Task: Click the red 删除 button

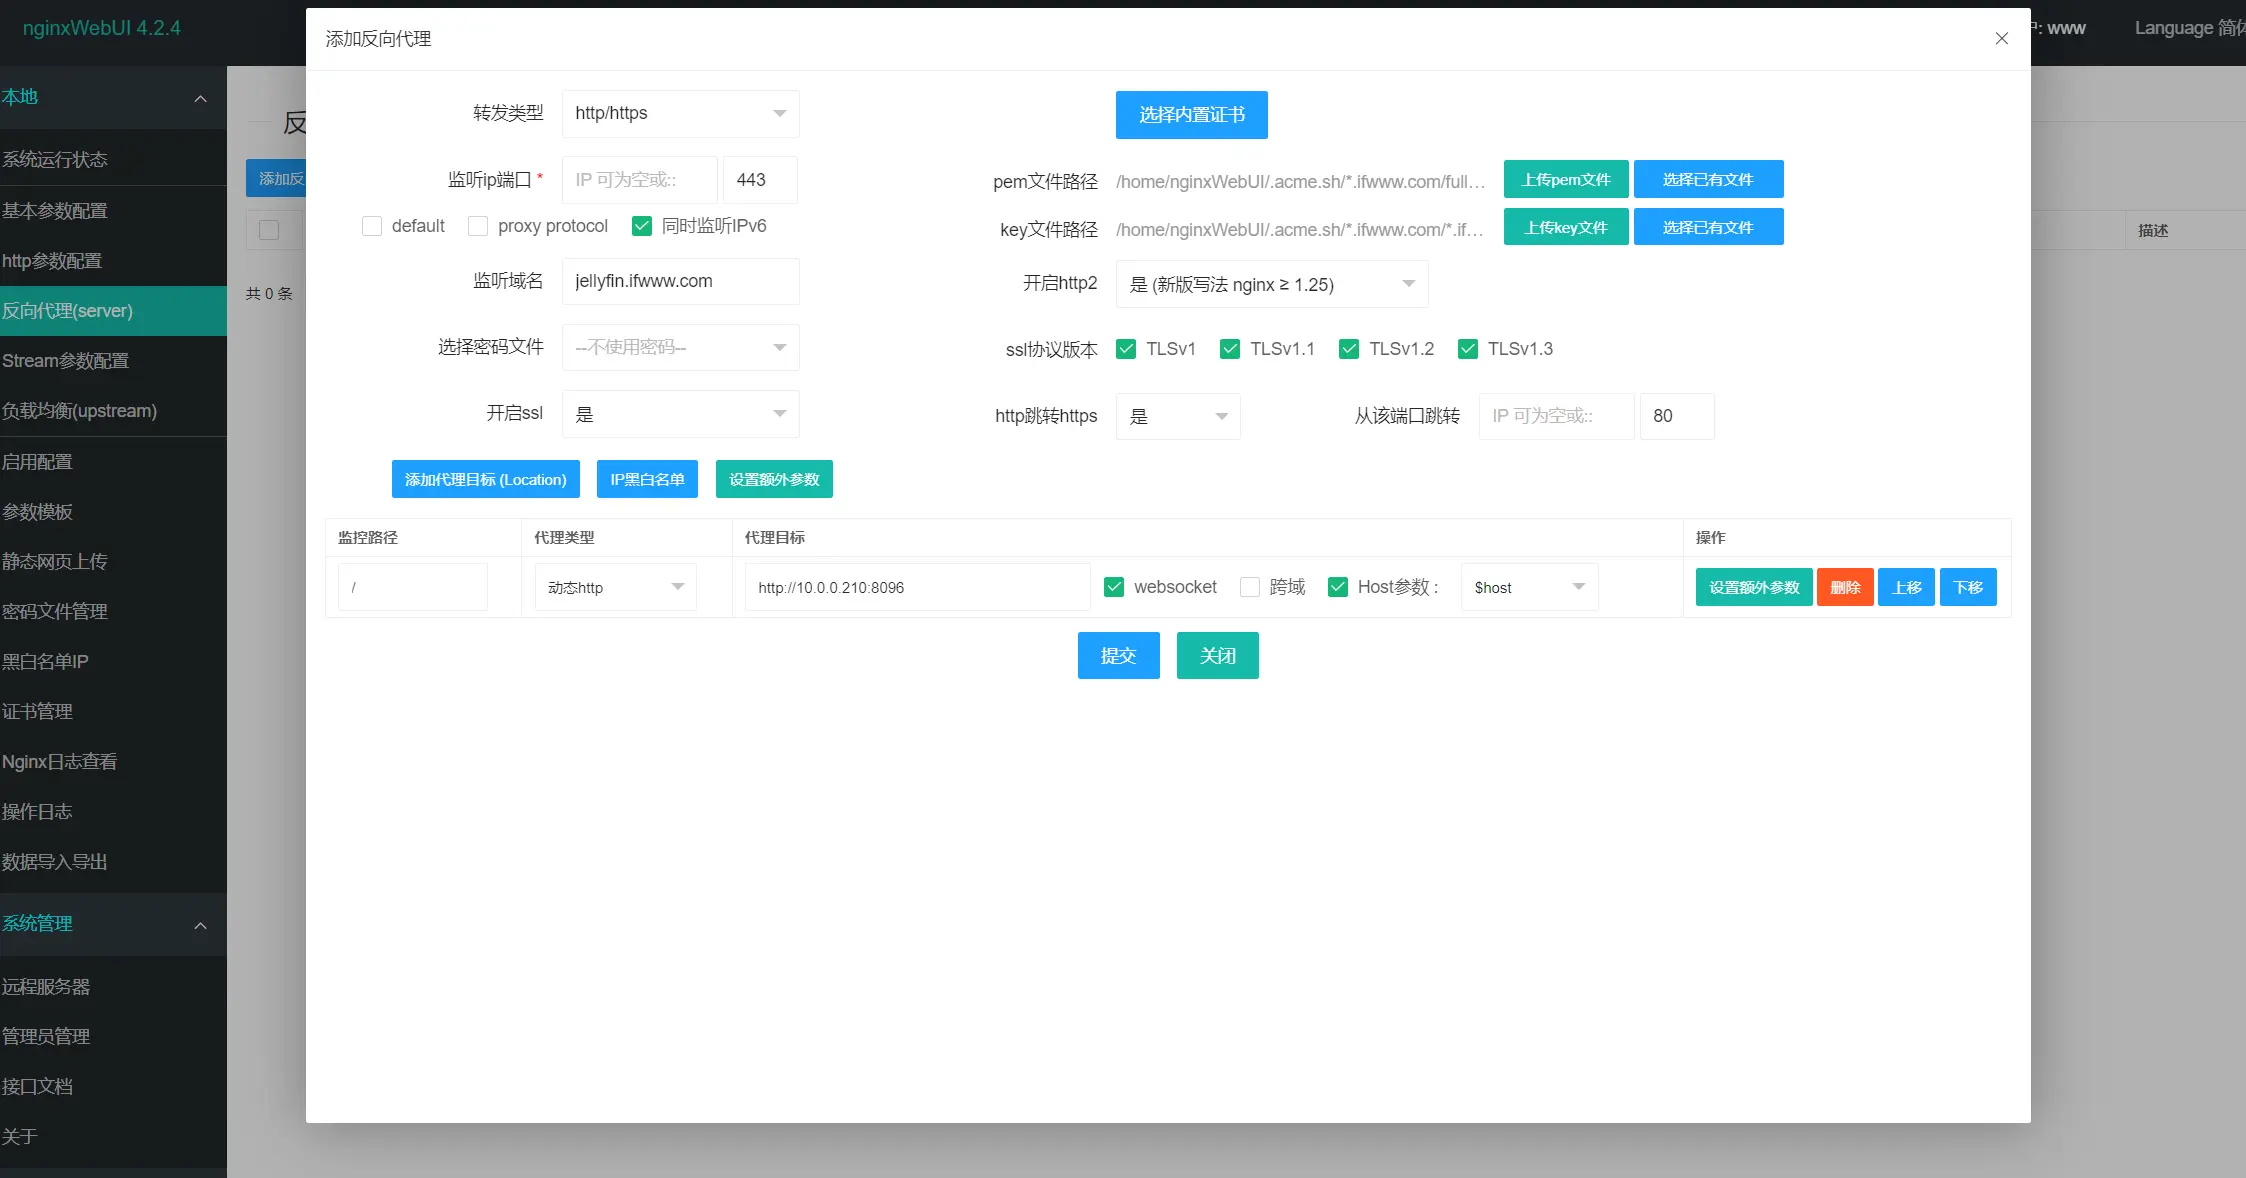Action: [1844, 587]
